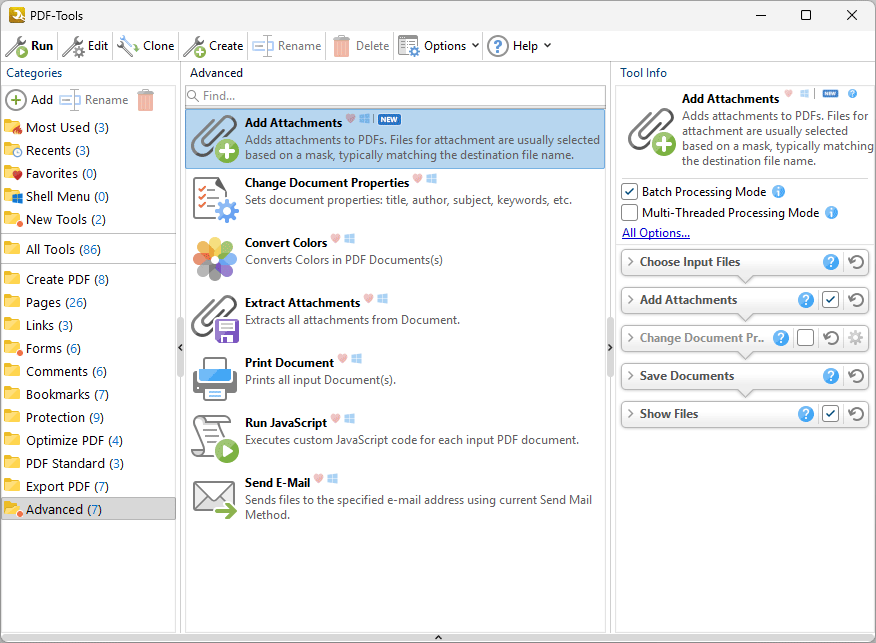The height and width of the screenshot is (643, 876).
Task: Uncheck the Show Files step checkbox
Action: point(830,414)
